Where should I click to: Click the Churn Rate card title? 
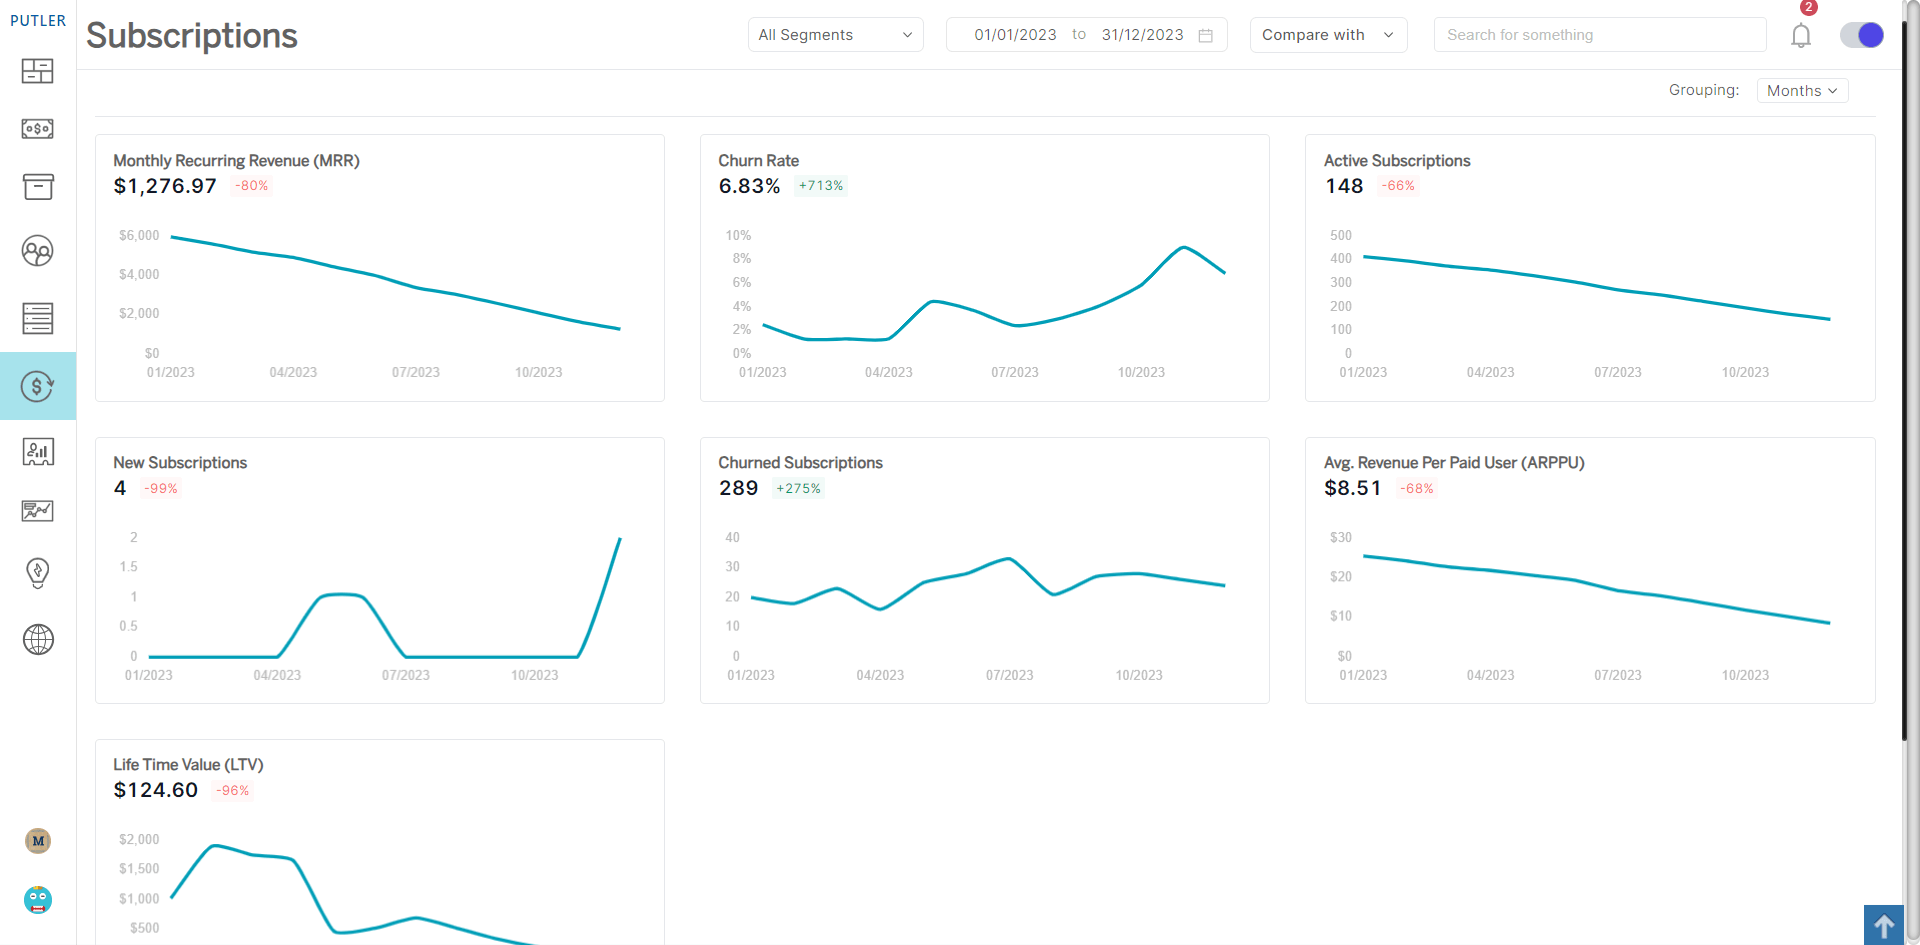tap(758, 161)
